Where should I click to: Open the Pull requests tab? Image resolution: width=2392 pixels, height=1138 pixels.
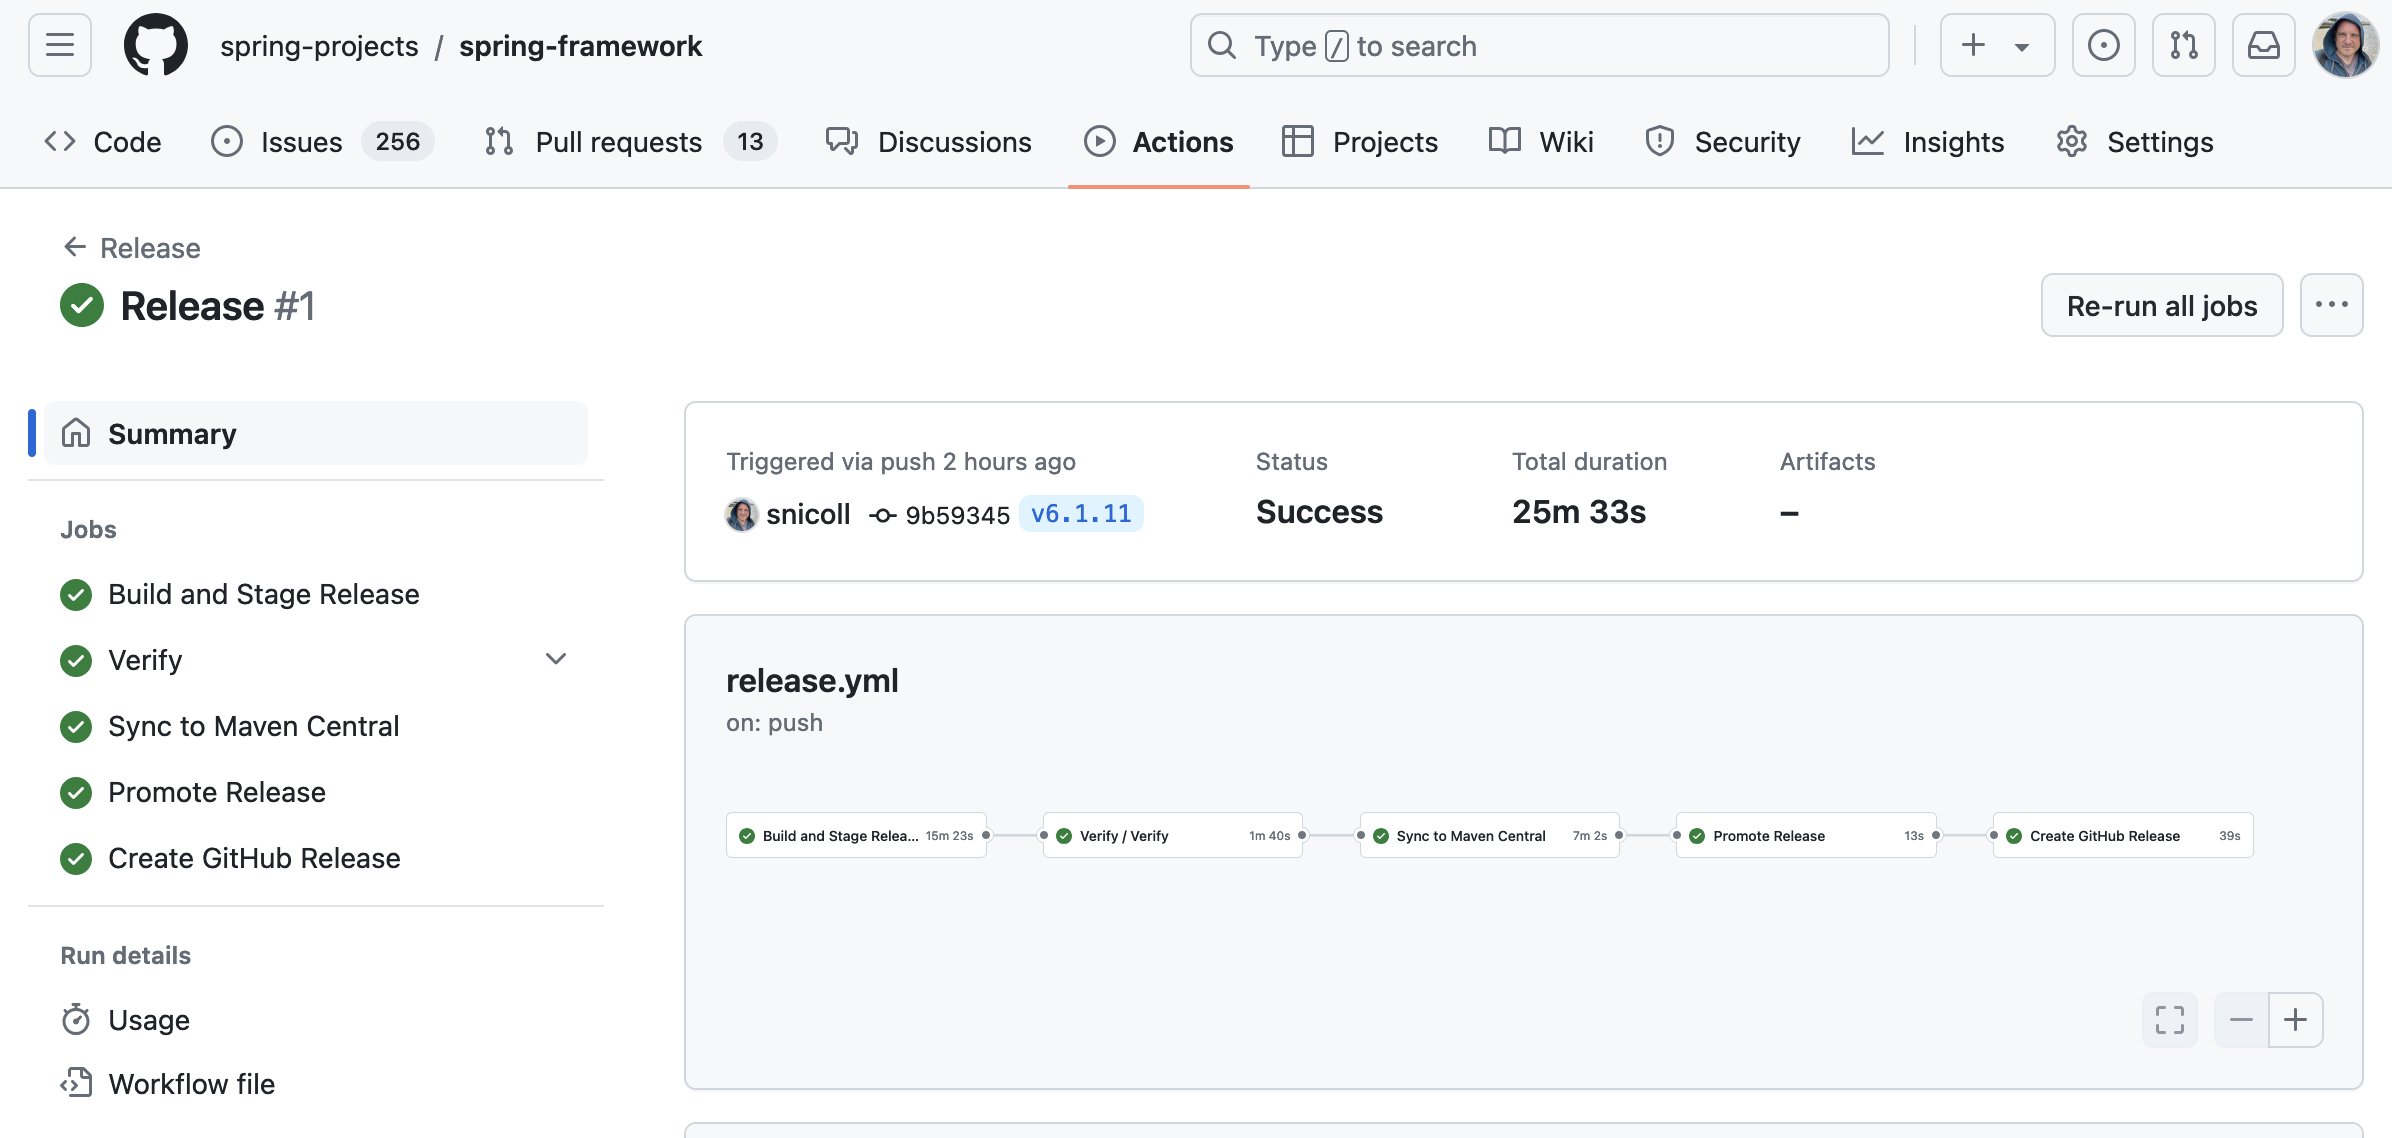pos(630,142)
